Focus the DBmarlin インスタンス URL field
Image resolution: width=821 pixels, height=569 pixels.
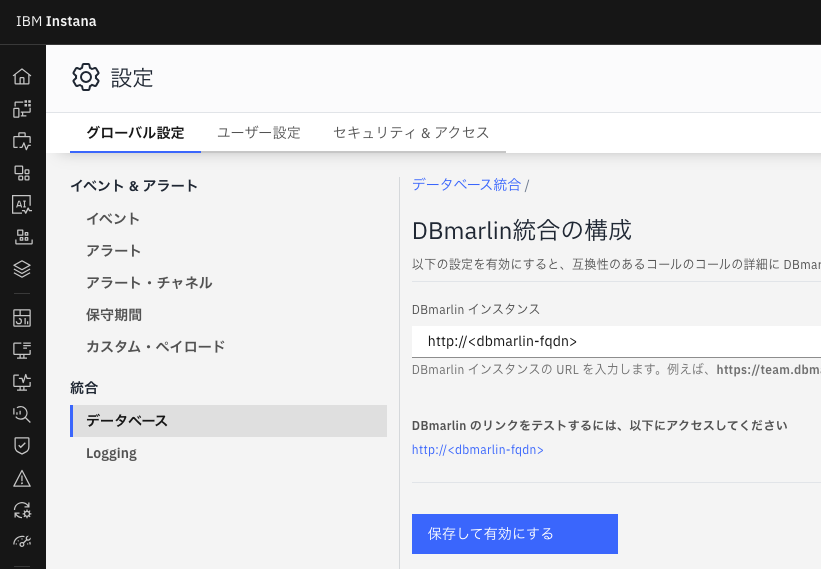point(616,341)
